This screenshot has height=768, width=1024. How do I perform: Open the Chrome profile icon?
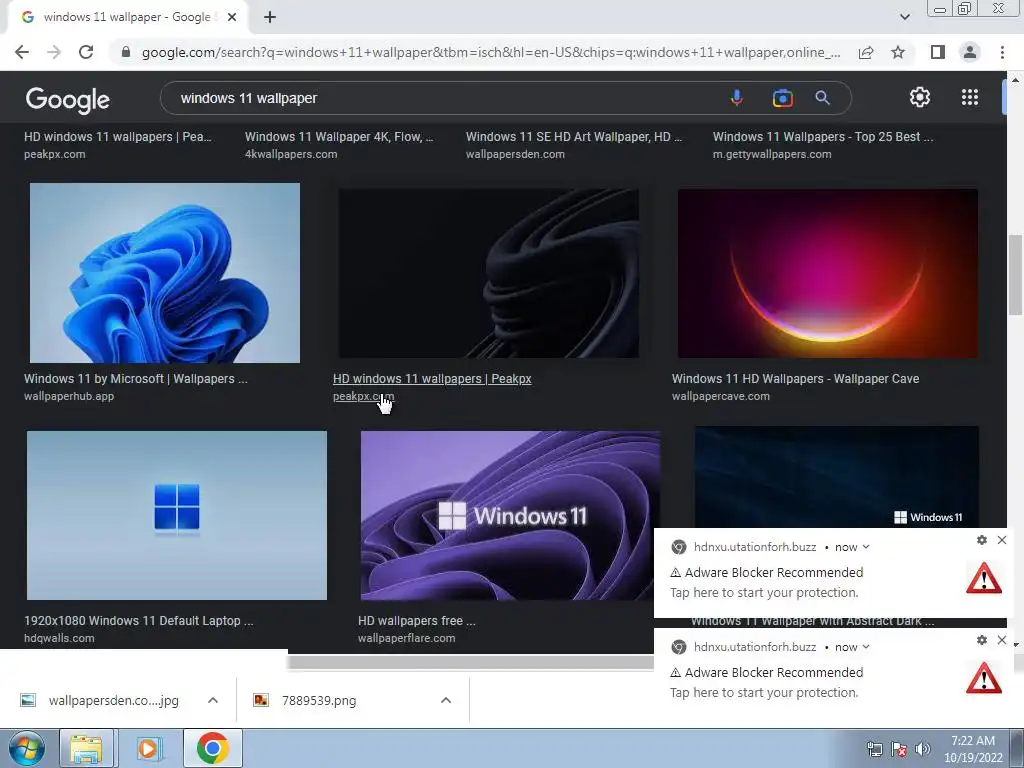coord(970,52)
